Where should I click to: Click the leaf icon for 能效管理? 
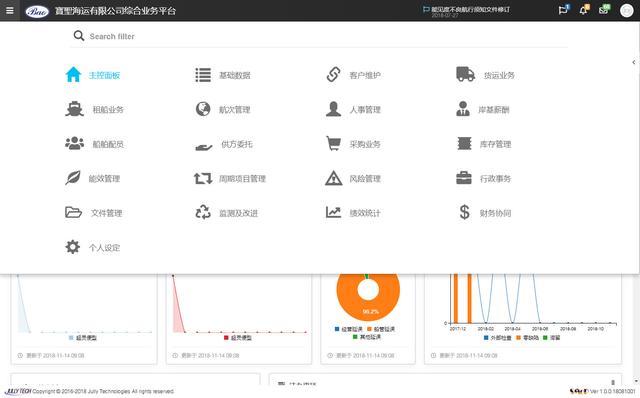[x=73, y=178]
